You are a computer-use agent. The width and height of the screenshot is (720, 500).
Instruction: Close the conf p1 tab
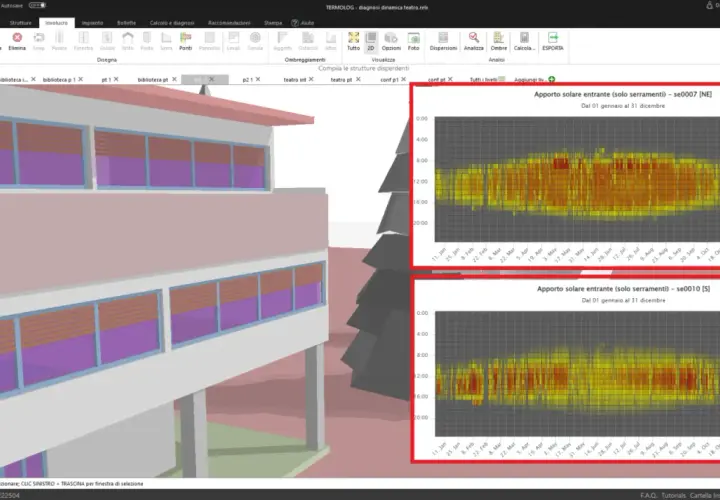coord(404,79)
